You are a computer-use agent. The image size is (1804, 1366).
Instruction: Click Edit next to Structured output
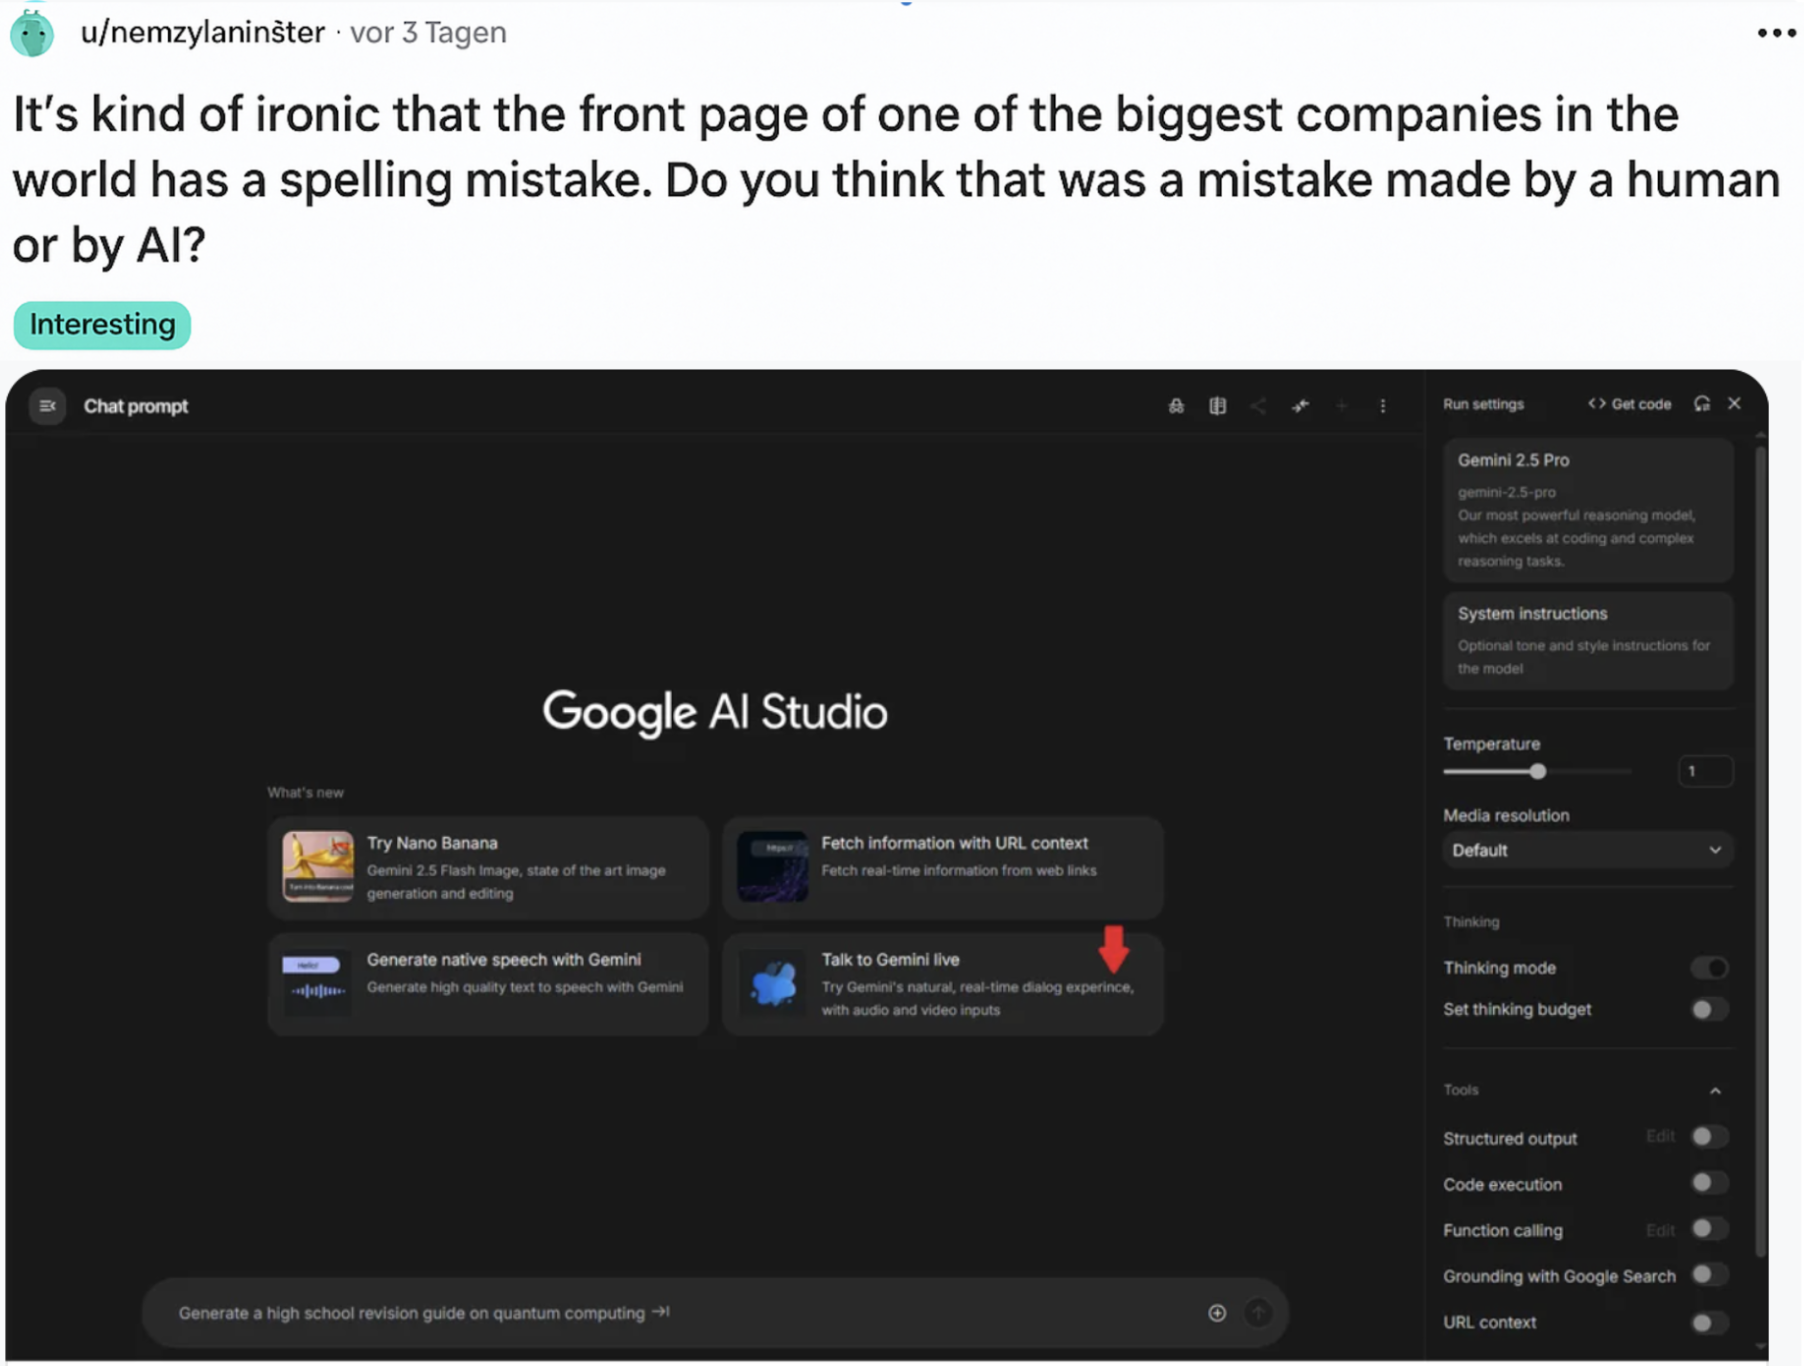click(1660, 1137)
